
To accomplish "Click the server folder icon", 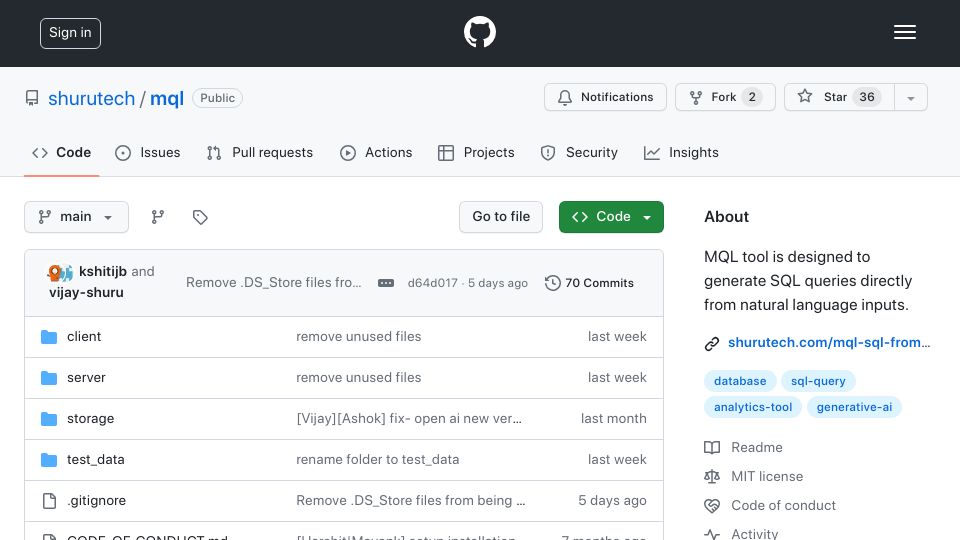I will pos(49,378).
